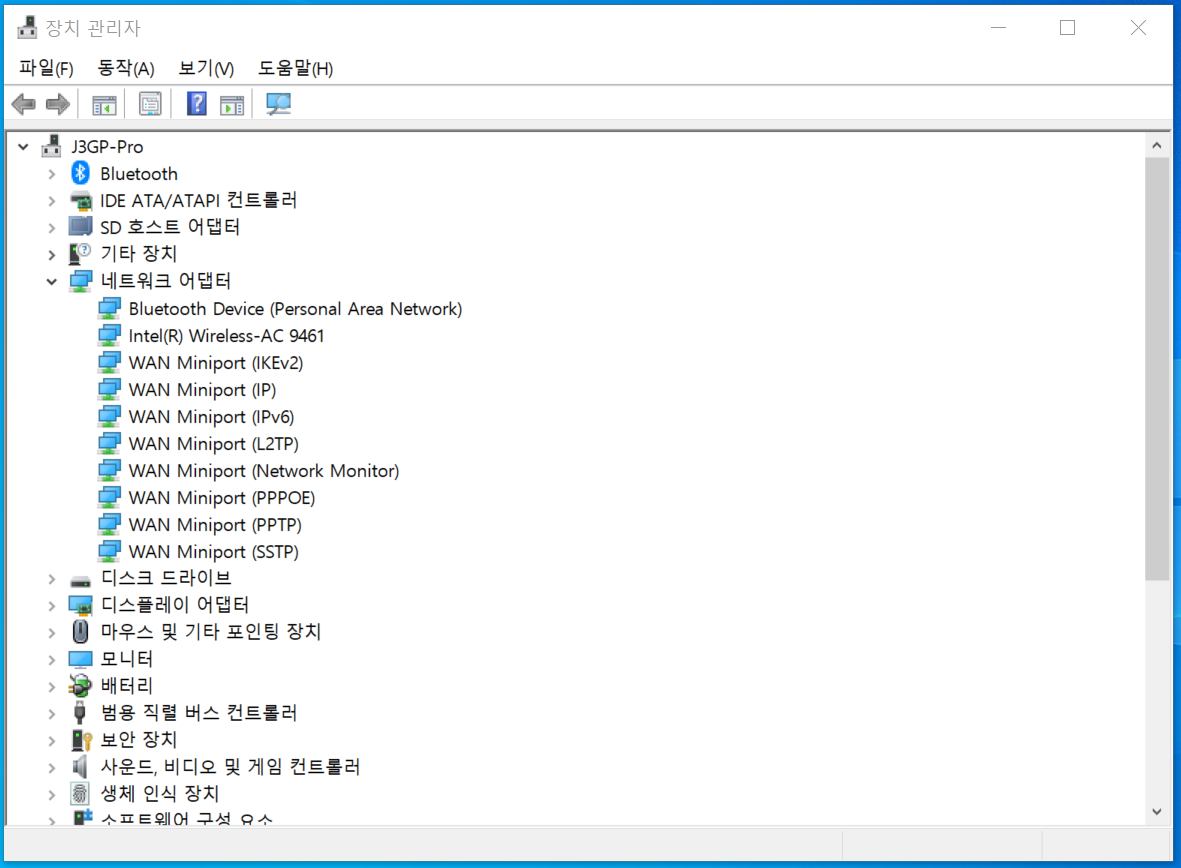The width and height of the screenshot is (1181, 868).
Task: Click the speaker icon beside 사운드, 비디오 및 게임 컨트롤러
Action: coord(80,766)
